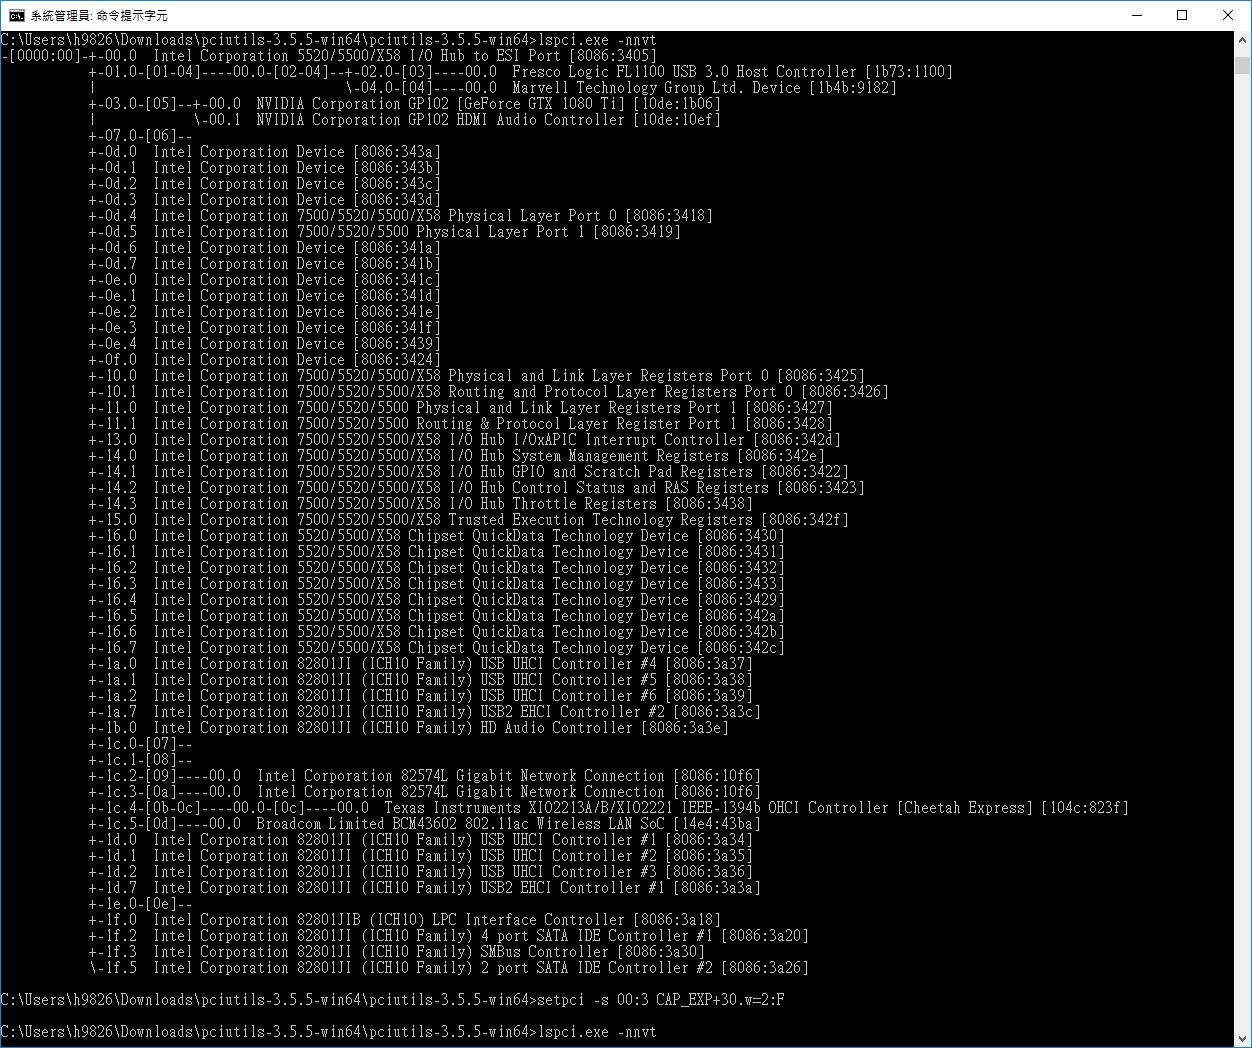Click the 'HD Audio Controller [8086:3a3e]' line
The image size is (1252, 1048).
(408, 728)
